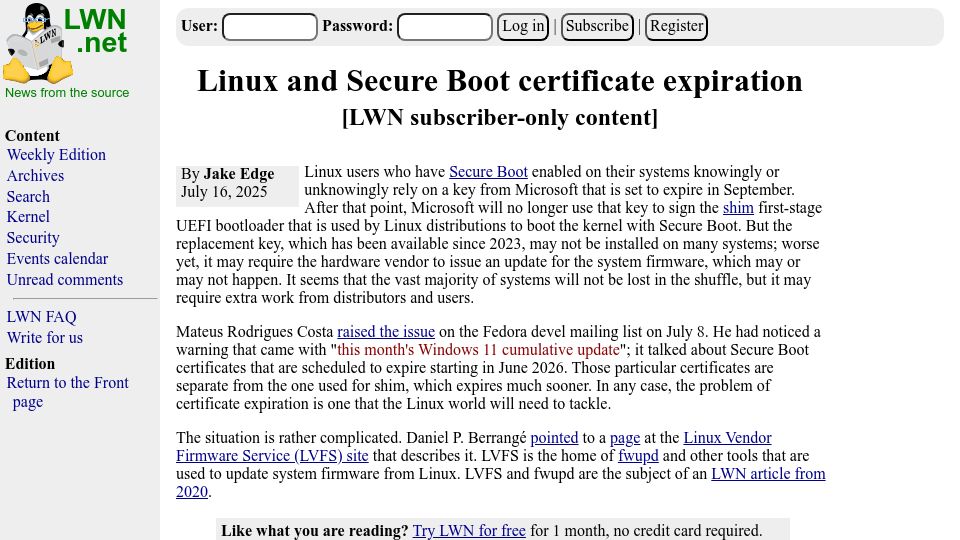The height and width of the screenshot is (540, 960).
Task: Click the 'Jake Edge' author name
Action: (239, 174)
